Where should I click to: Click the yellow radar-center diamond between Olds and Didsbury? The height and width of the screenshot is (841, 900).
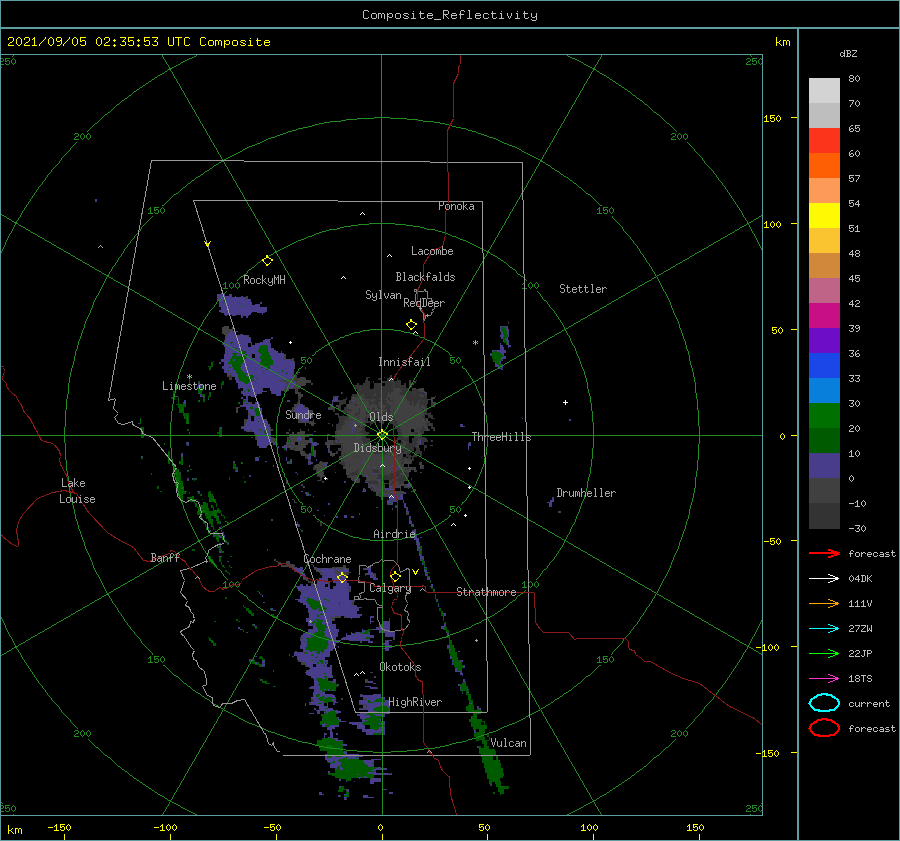(x=382, y=435)
